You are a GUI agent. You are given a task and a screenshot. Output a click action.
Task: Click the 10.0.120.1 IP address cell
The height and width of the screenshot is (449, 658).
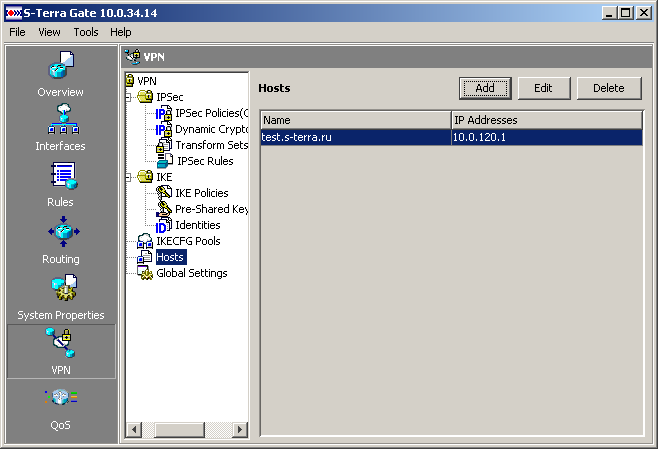tap(547, 137)
